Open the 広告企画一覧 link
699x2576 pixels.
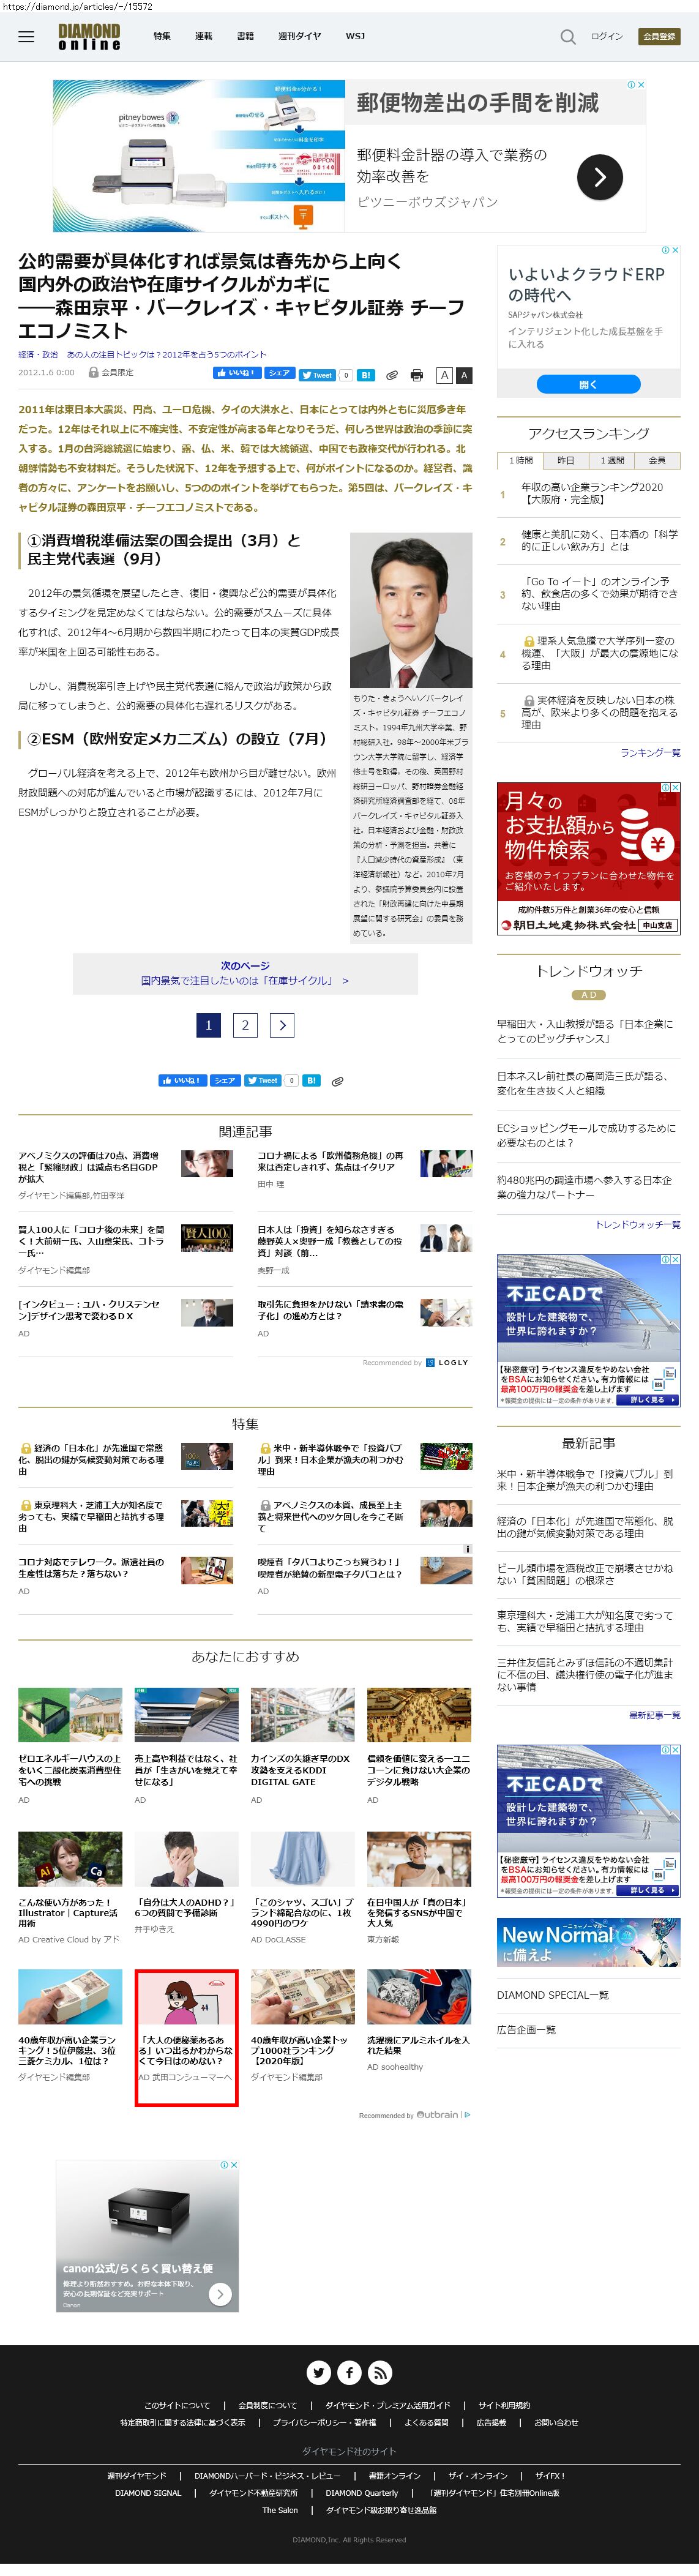(526, 2029)
